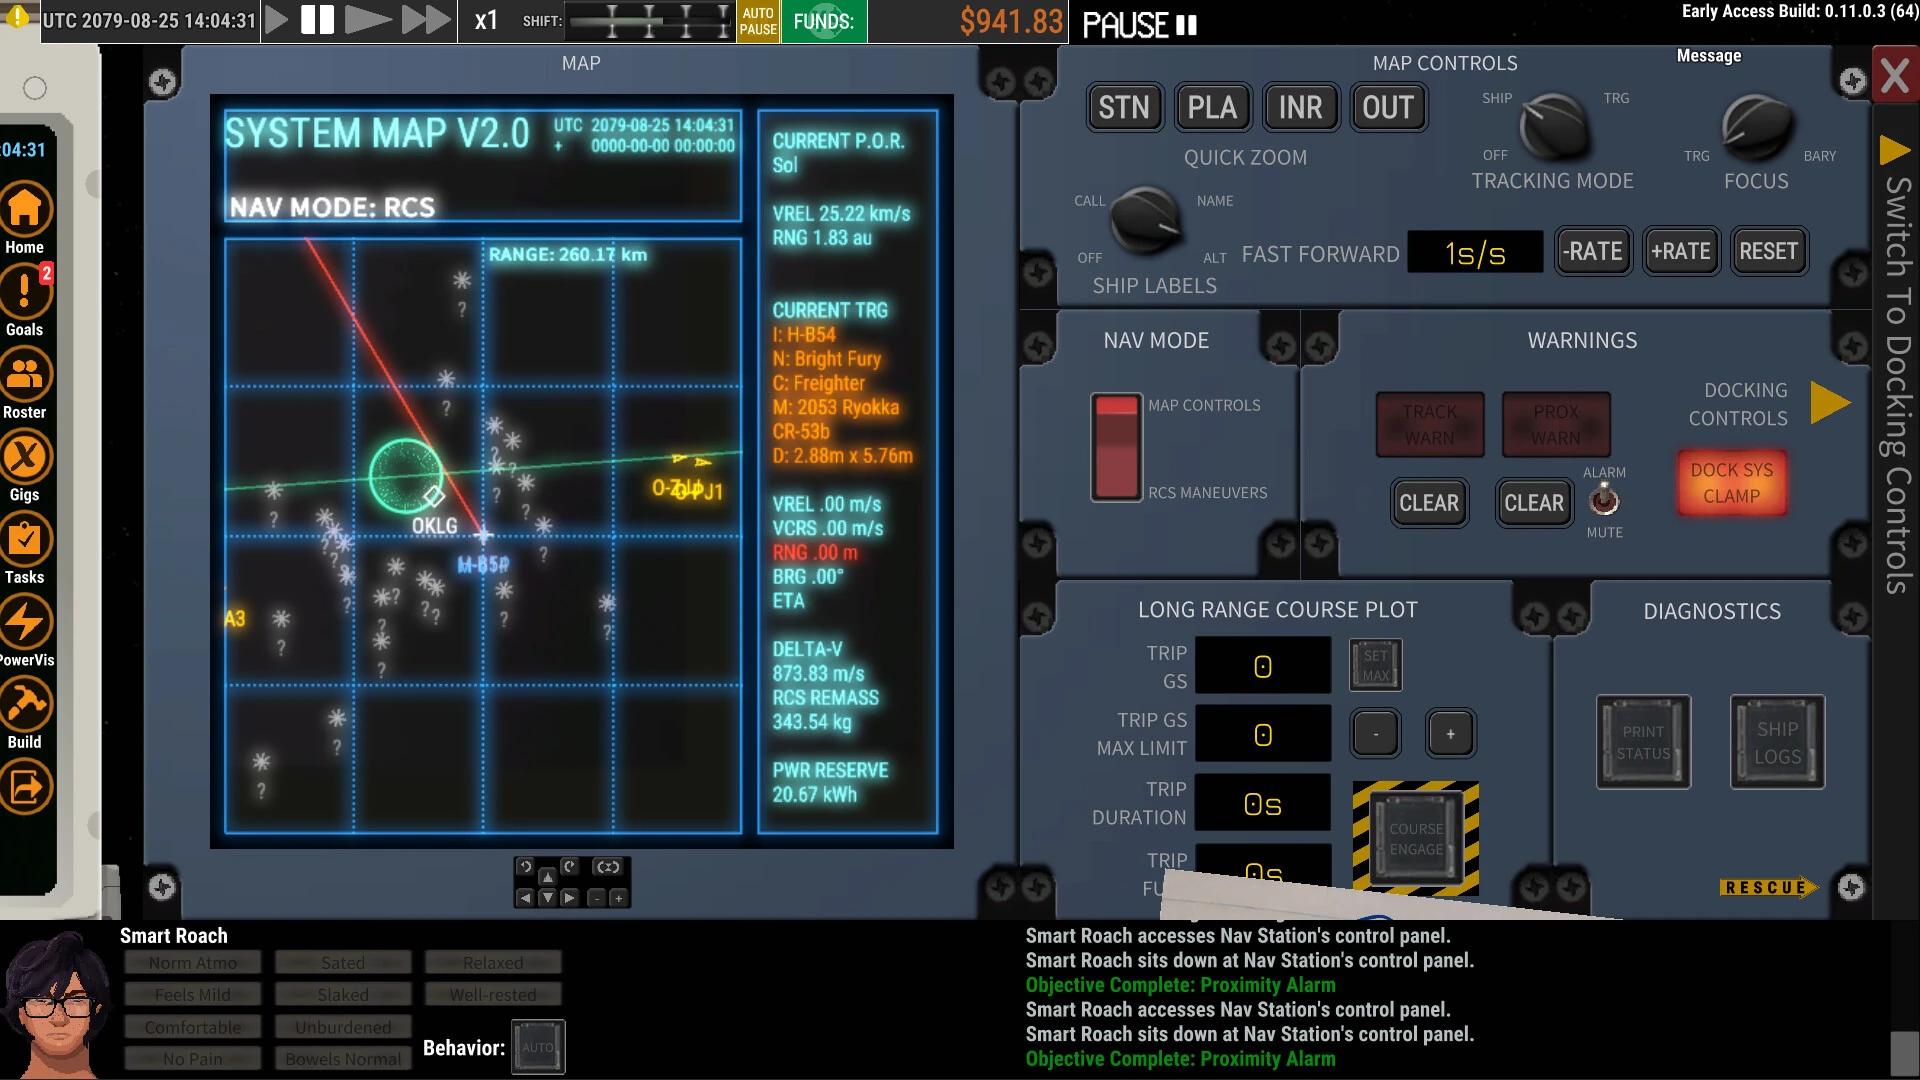1920x1080 pixels.
Task: Toggle the Auto Pause button
Action: pos(758,21)
